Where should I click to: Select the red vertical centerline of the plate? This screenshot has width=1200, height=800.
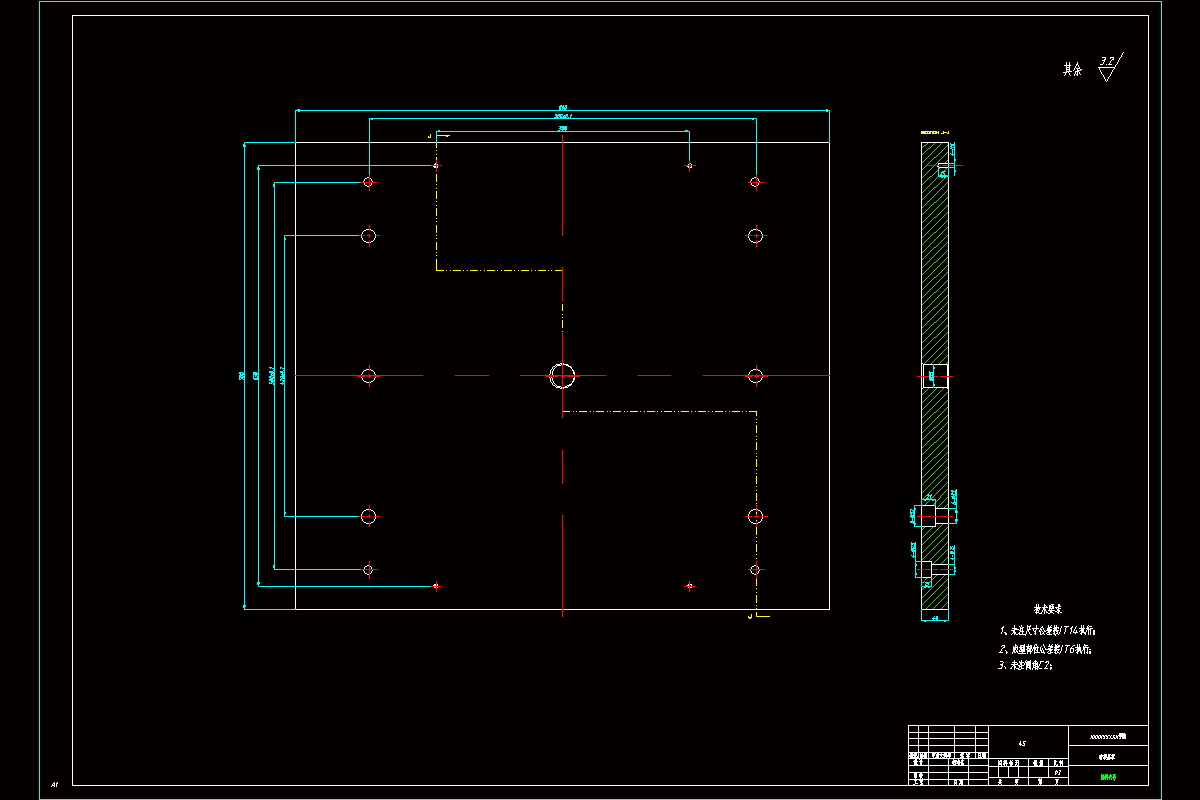pyautogui.click(x=563, y=376)
